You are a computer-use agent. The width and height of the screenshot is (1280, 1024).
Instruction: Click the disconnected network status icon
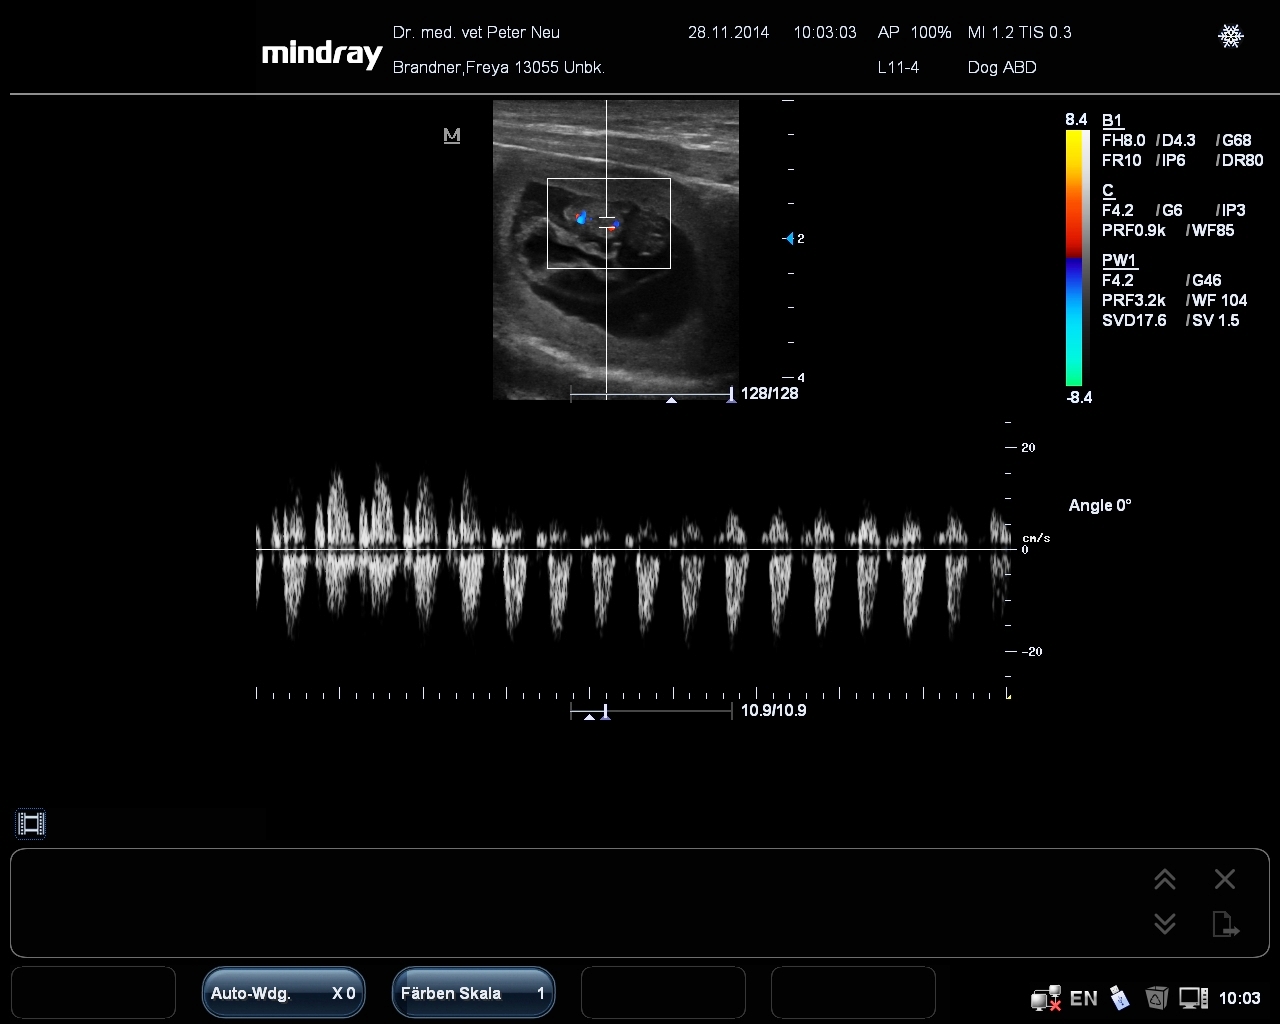(x=1045, y=998)
